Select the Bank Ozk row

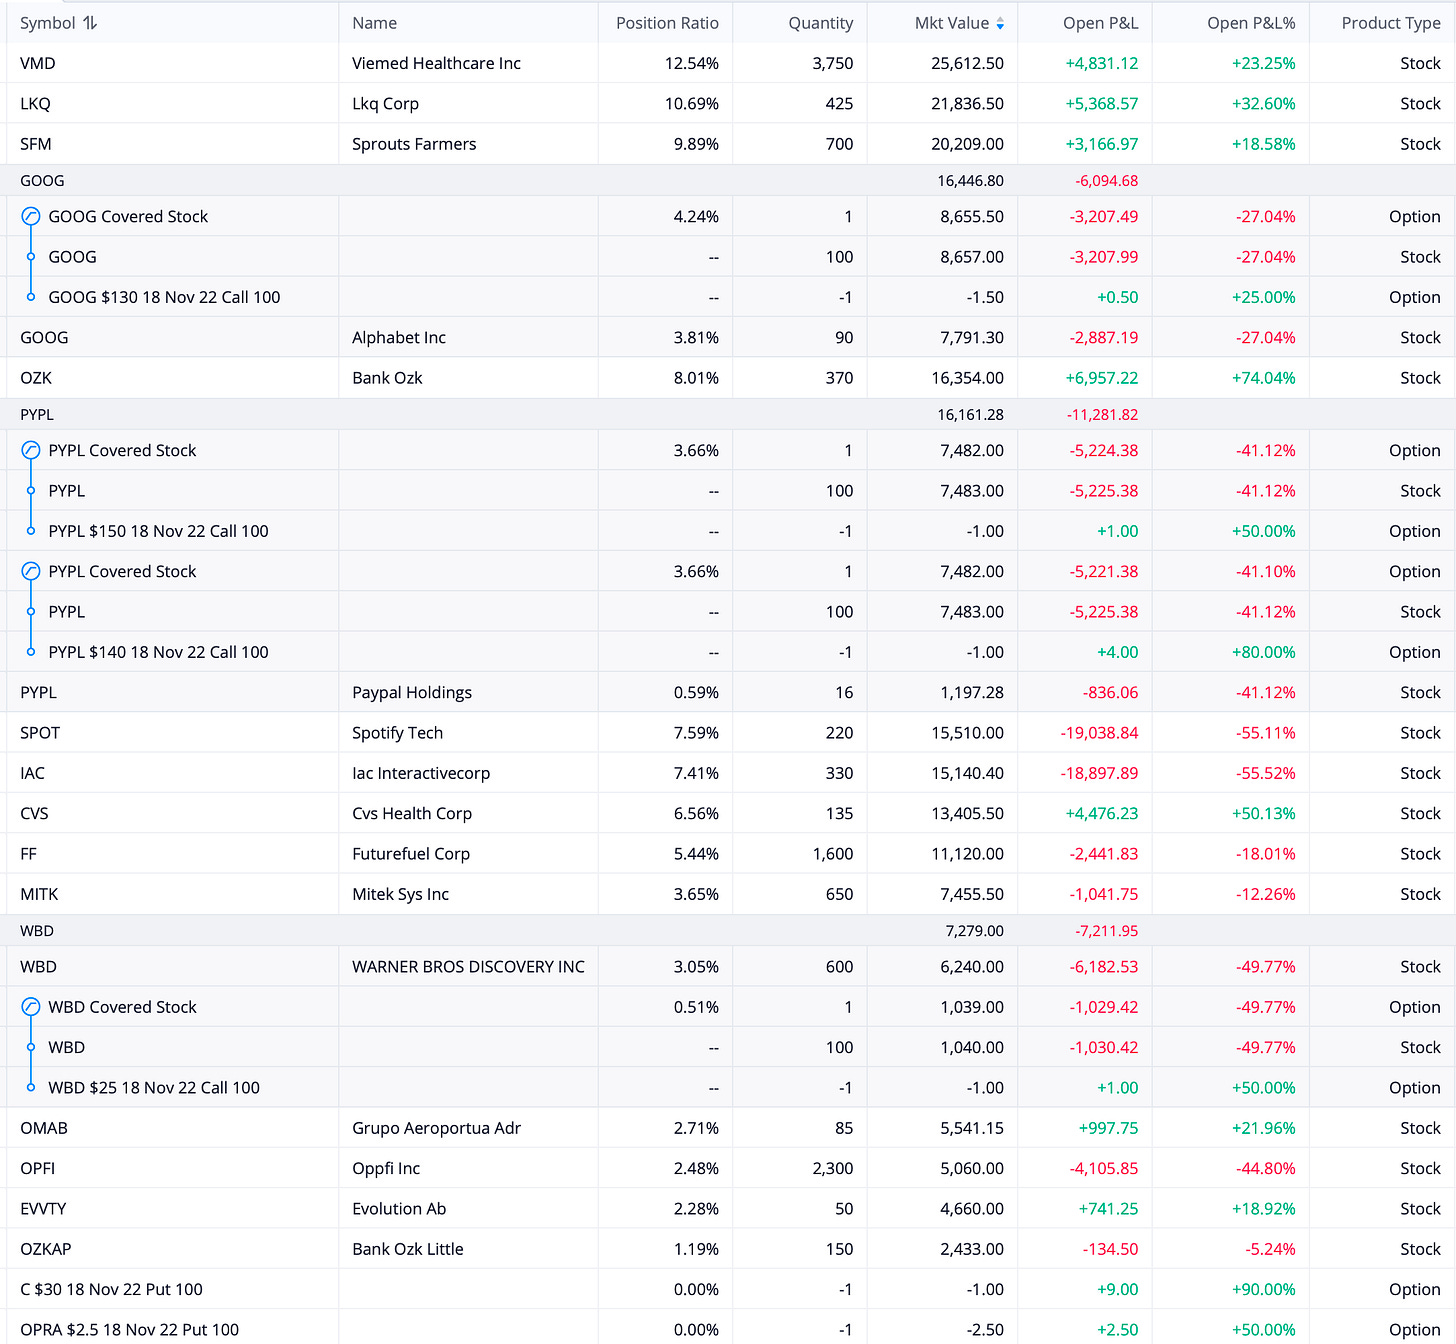pos(728,378)
